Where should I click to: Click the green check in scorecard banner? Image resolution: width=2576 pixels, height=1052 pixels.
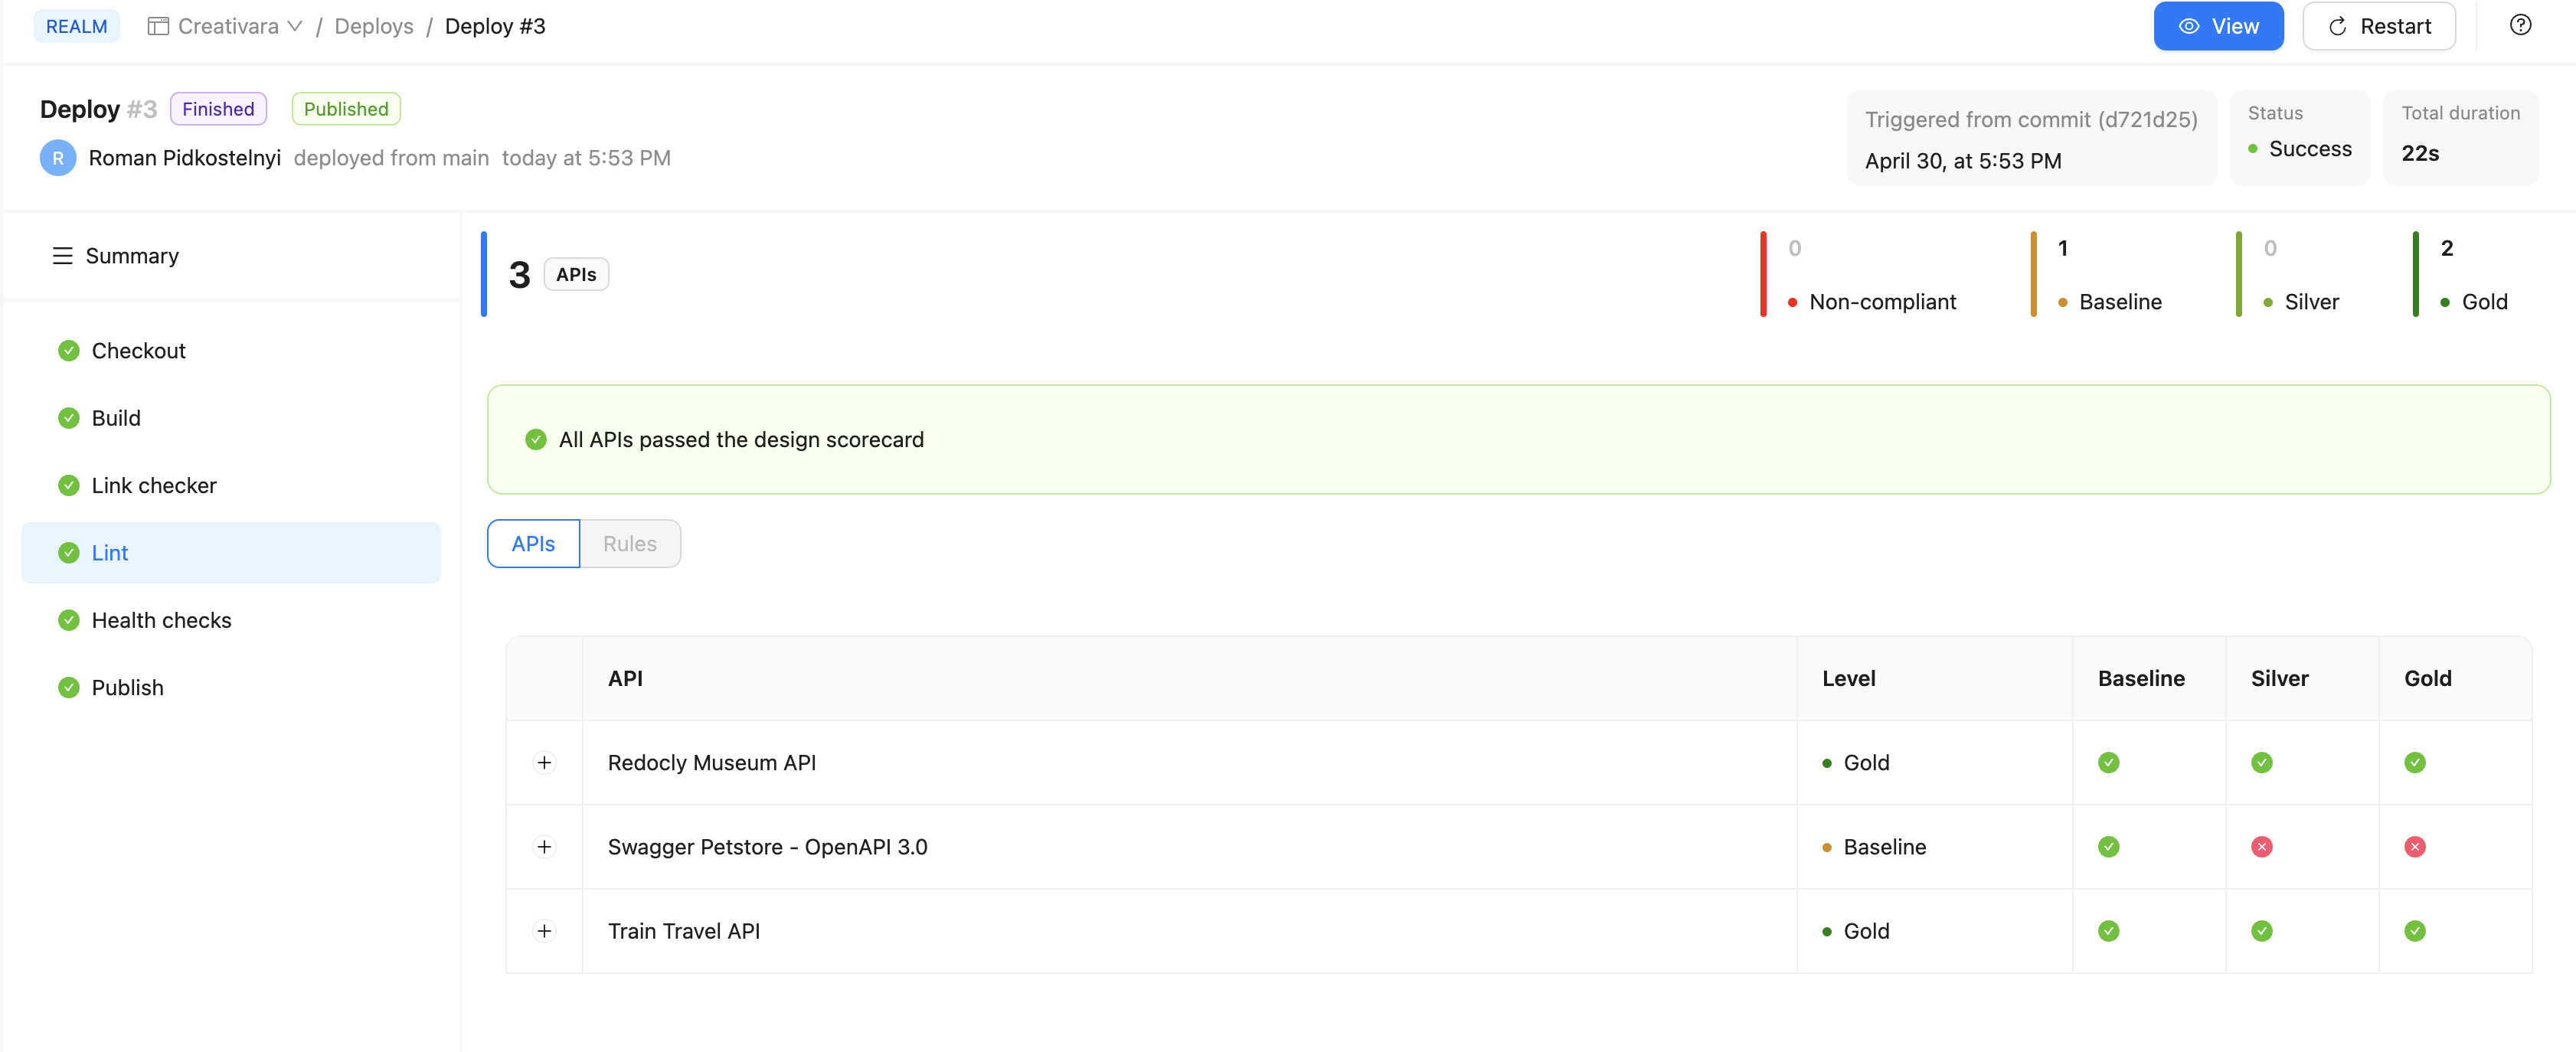click(x=536, y=439)
